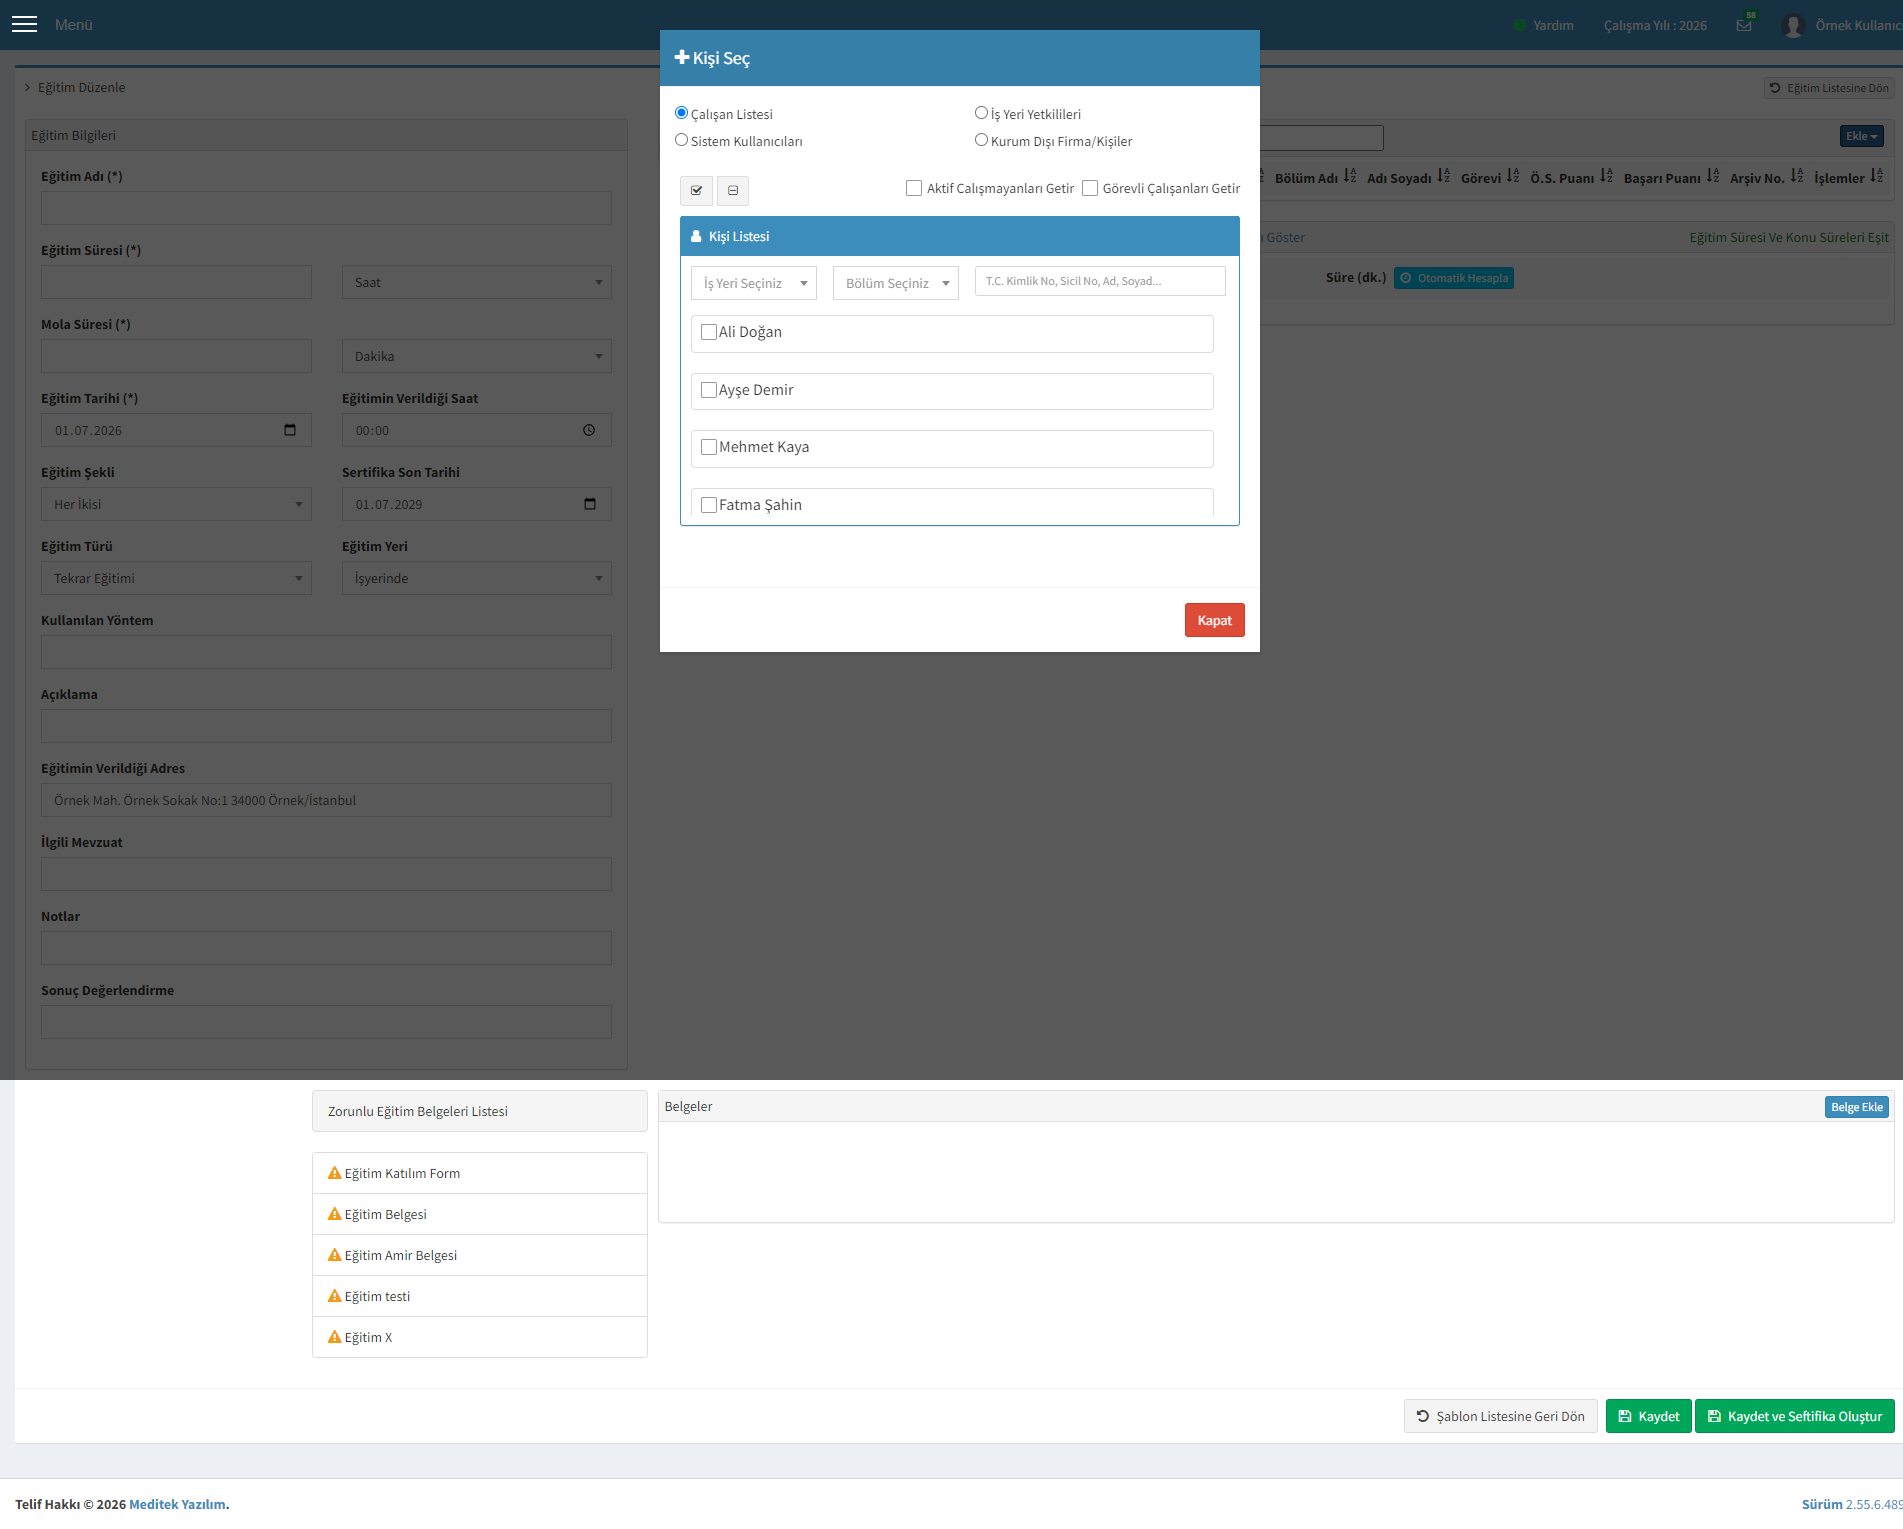Open the calendar picker for Eğitim Tarihi

(x=290, y=430)
